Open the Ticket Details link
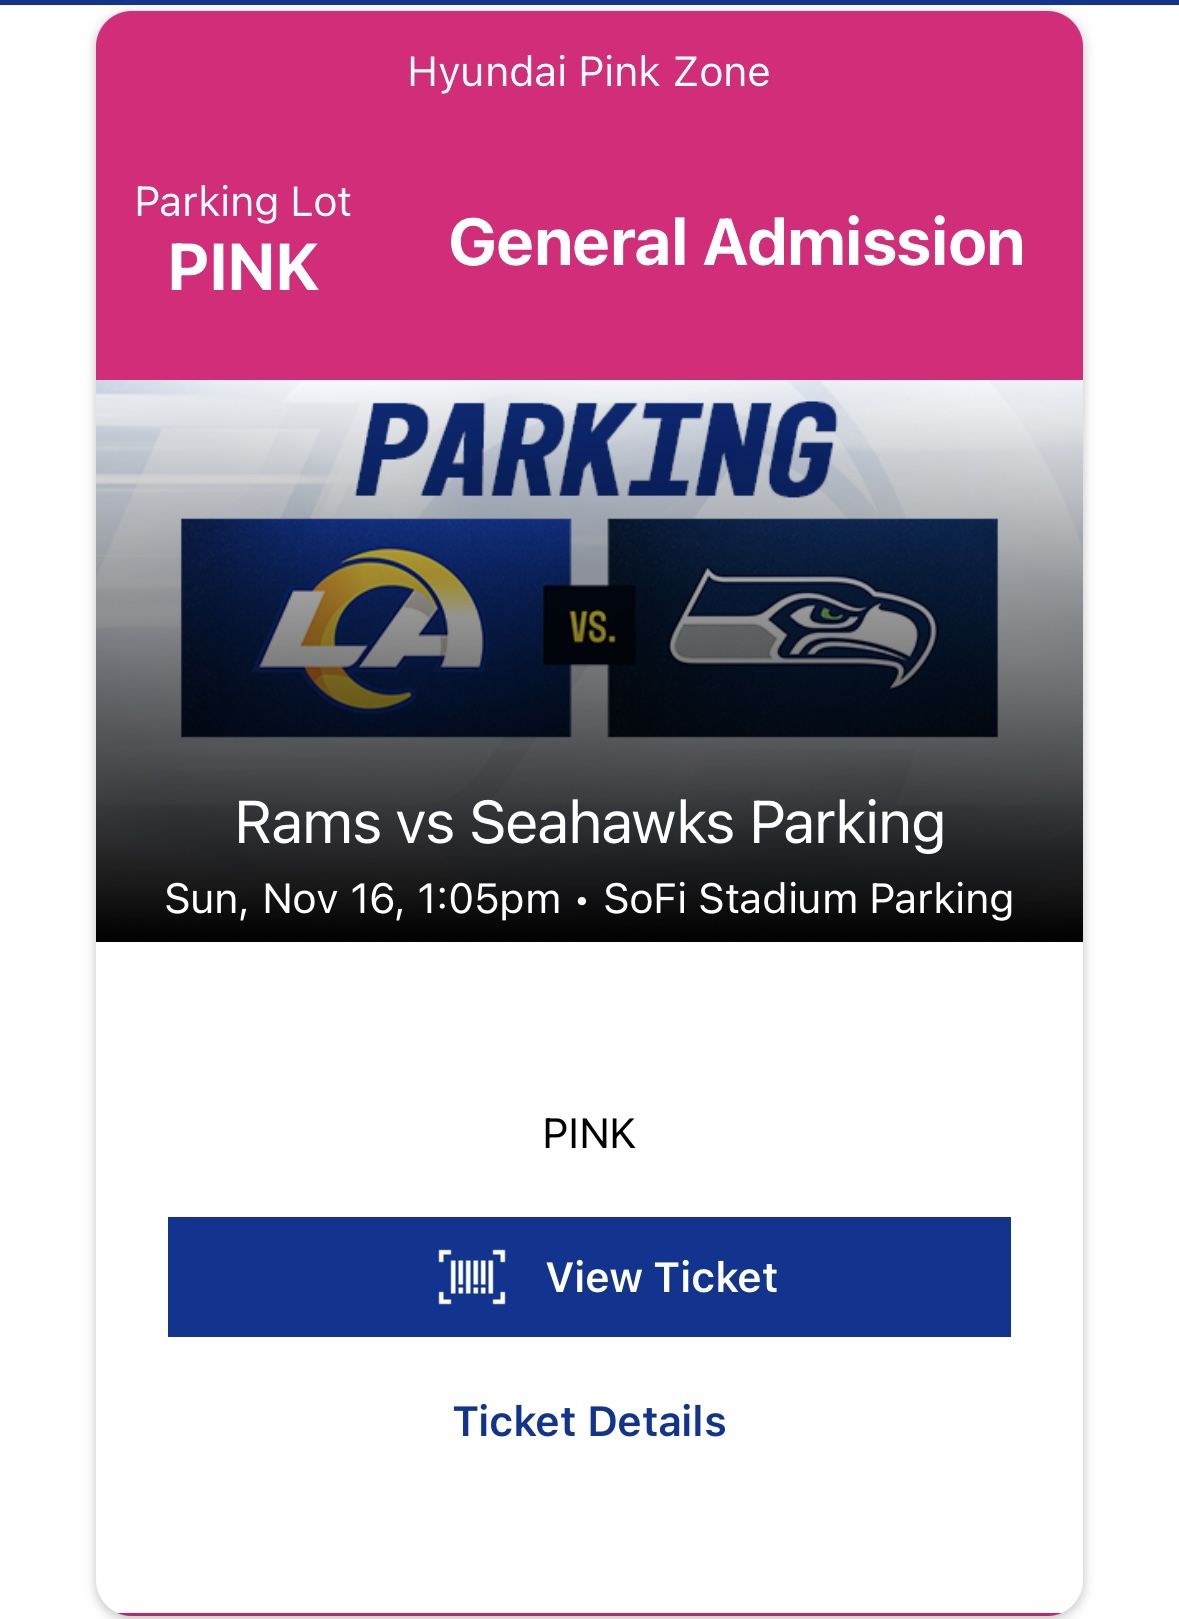 [x=589, y=1421]
